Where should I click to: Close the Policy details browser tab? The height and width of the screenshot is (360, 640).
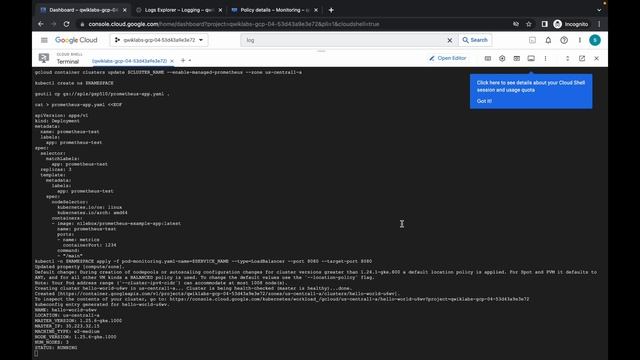[316, 10]
